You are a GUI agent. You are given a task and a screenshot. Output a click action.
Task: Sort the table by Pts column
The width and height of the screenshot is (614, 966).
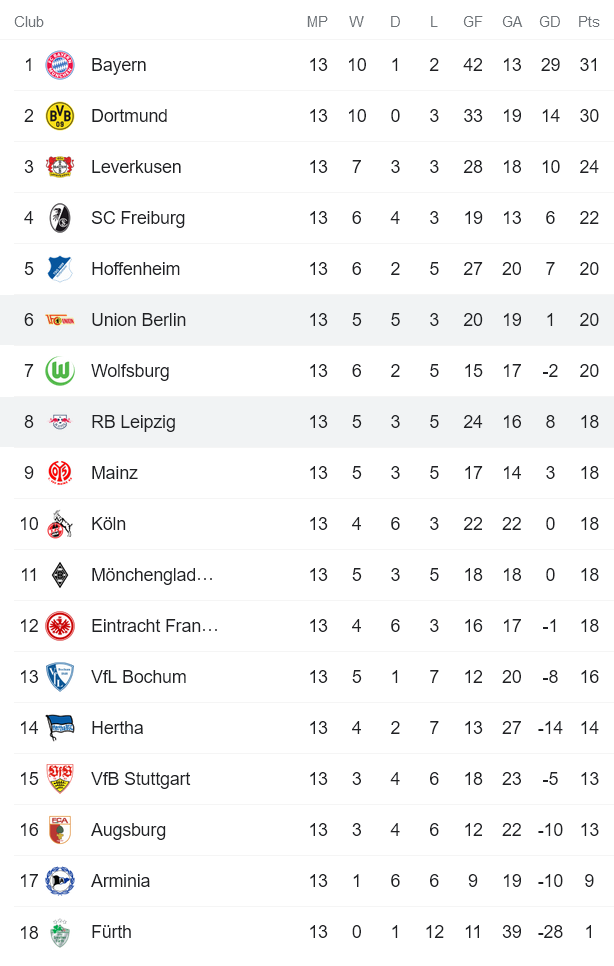coord(588,21)
